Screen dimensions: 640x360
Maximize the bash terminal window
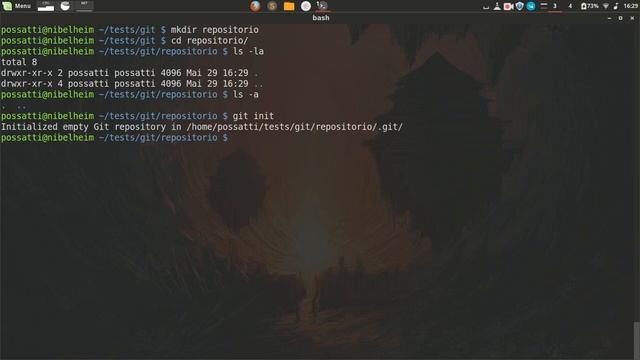point(620,18)
